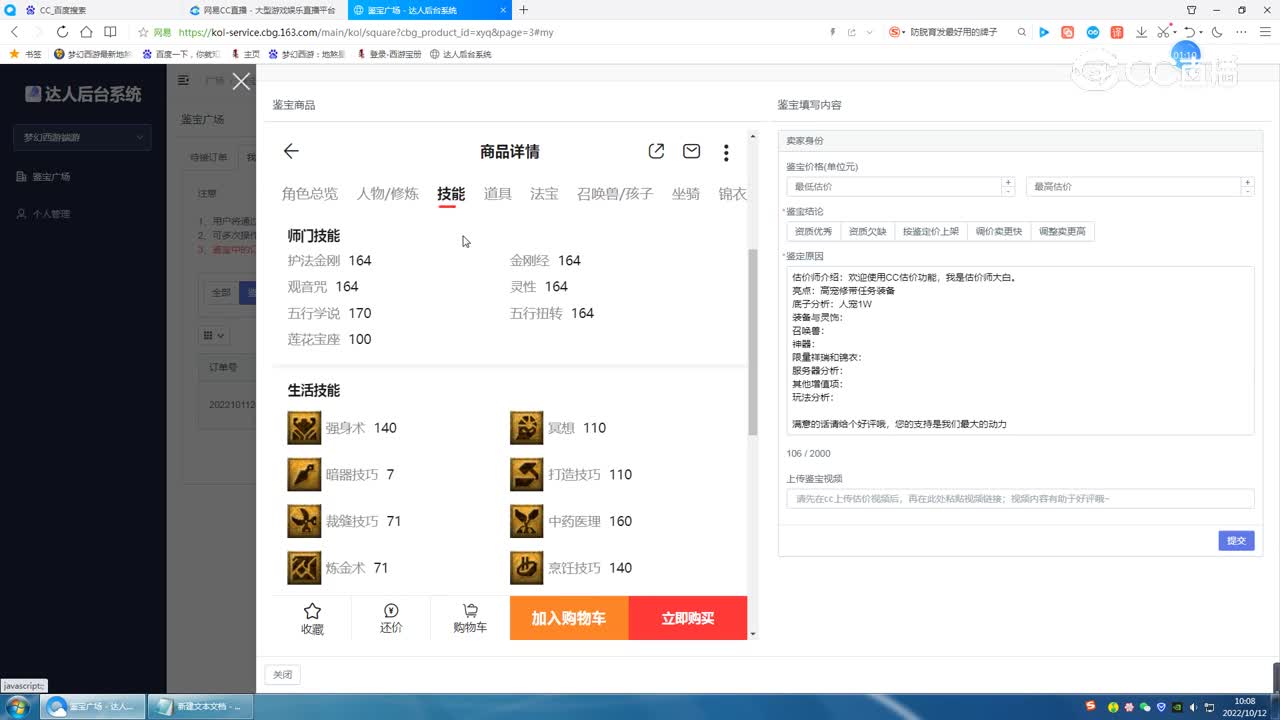Switch to 道具 tab
This screenshot has height=720, width=1280.
point(498,194)
